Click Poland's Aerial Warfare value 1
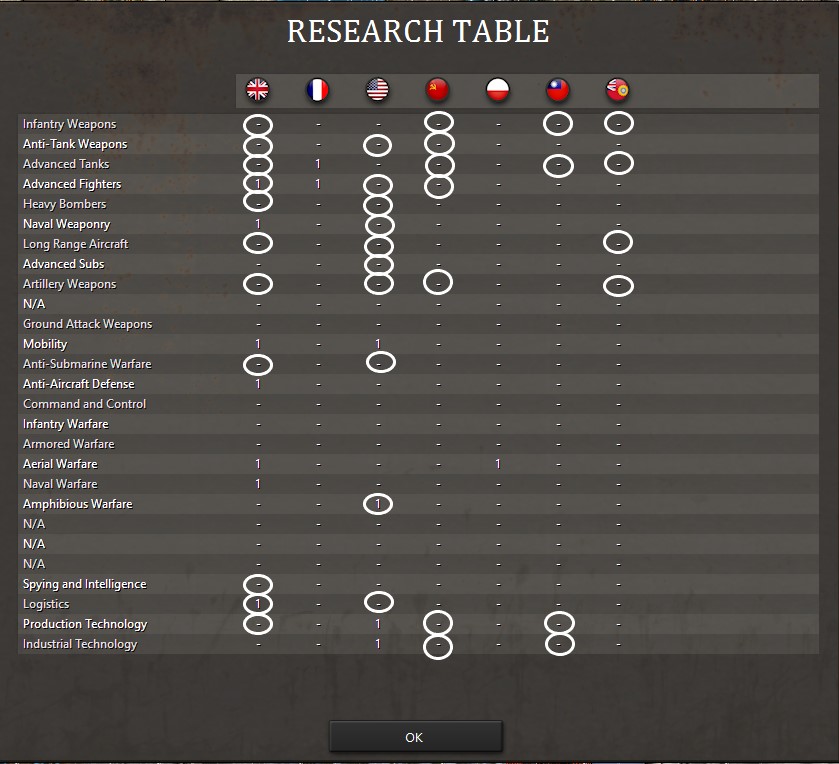Screen dimensions: 839x764 [x=498, y=464]
